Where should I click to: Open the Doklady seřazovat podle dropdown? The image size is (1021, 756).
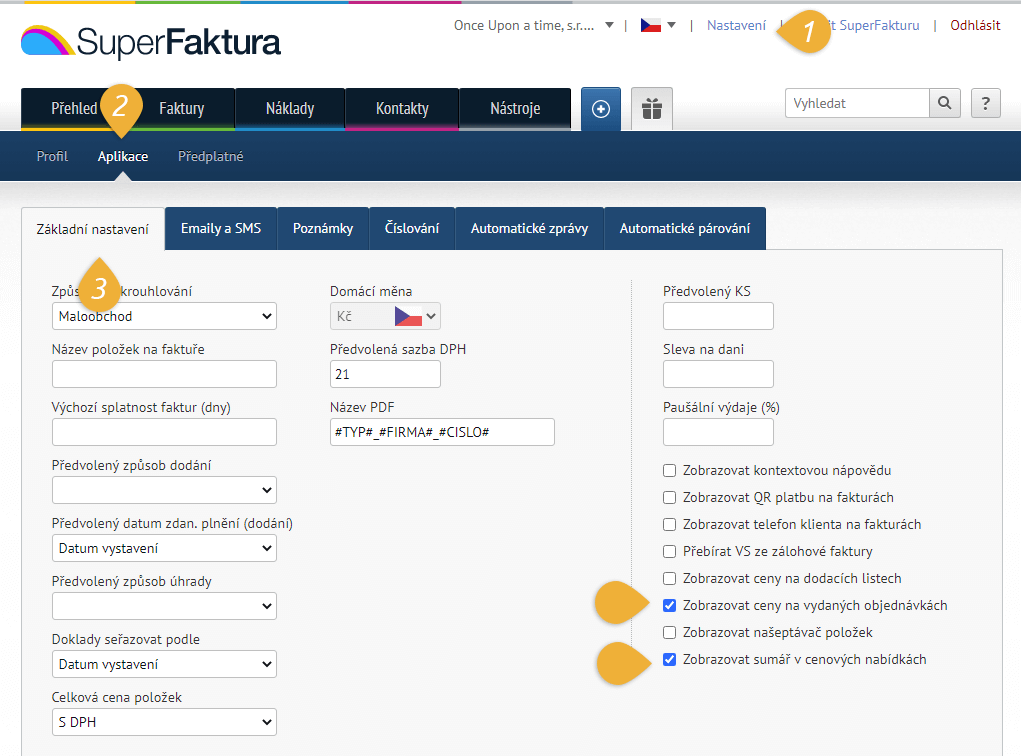pos(164,664)
